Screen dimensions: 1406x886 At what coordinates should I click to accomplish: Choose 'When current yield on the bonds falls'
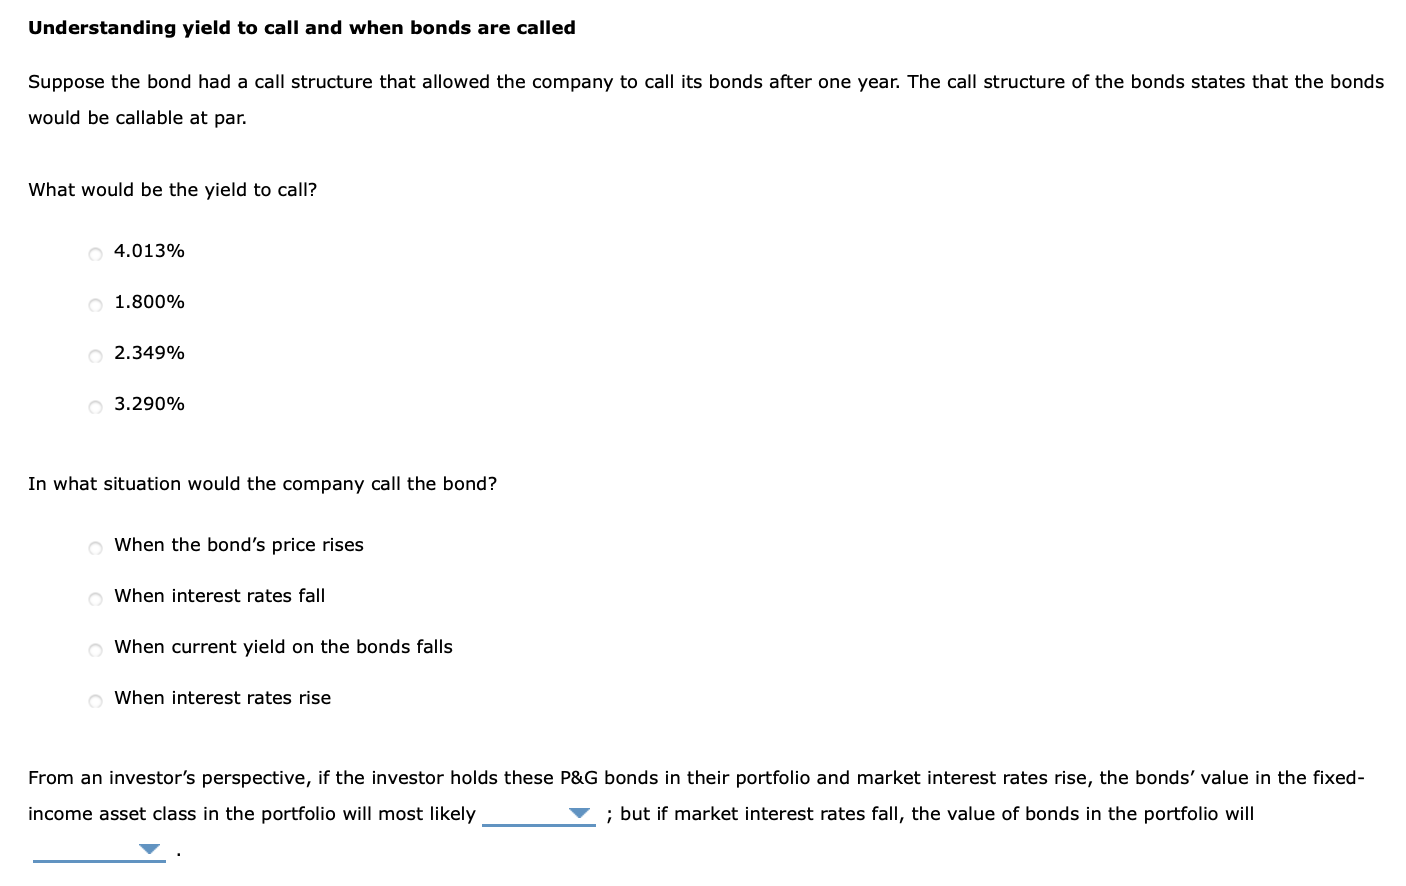[x=95, y=649]
